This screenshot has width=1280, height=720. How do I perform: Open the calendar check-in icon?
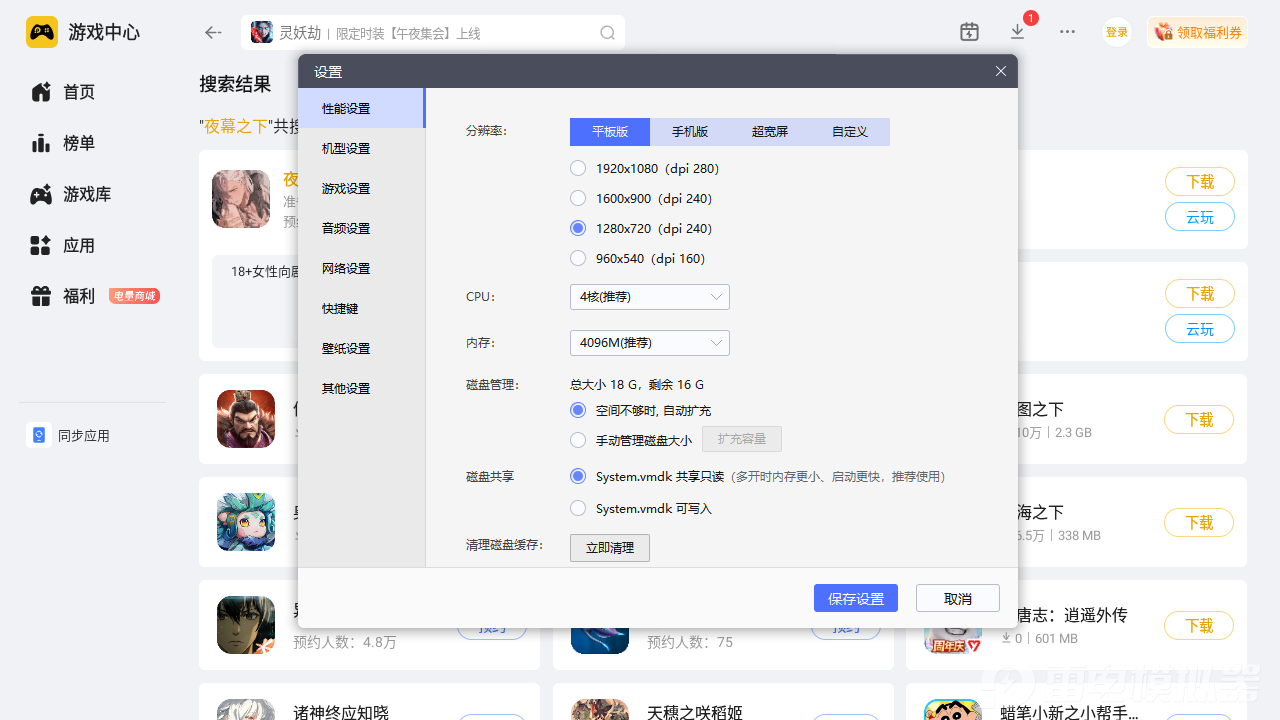pyautogui.click(x=969, y=32)
